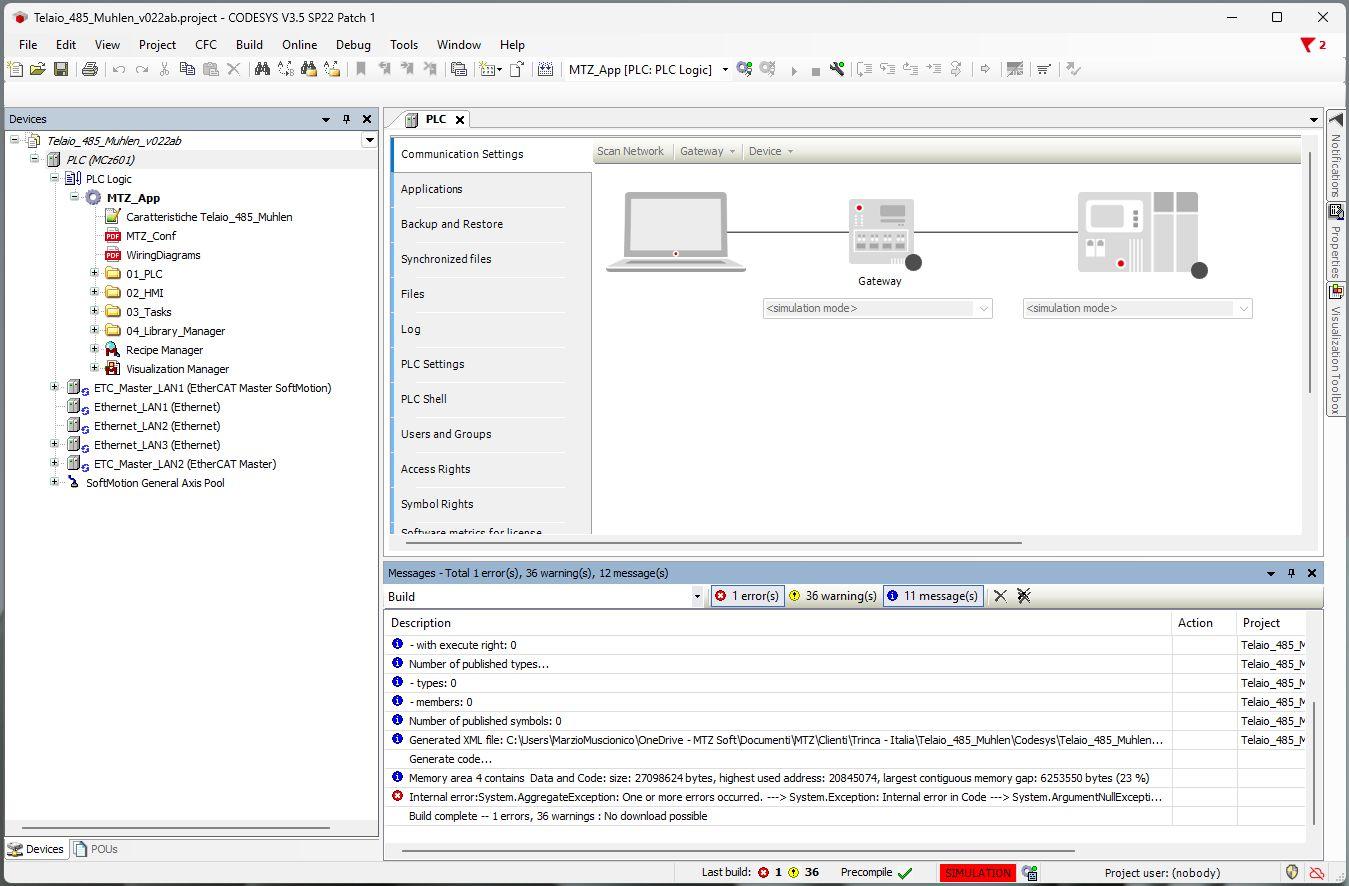Click the Scan Network button
Image resolution: width=1349 pixels, height=886 pixels.
coord(630,151)
